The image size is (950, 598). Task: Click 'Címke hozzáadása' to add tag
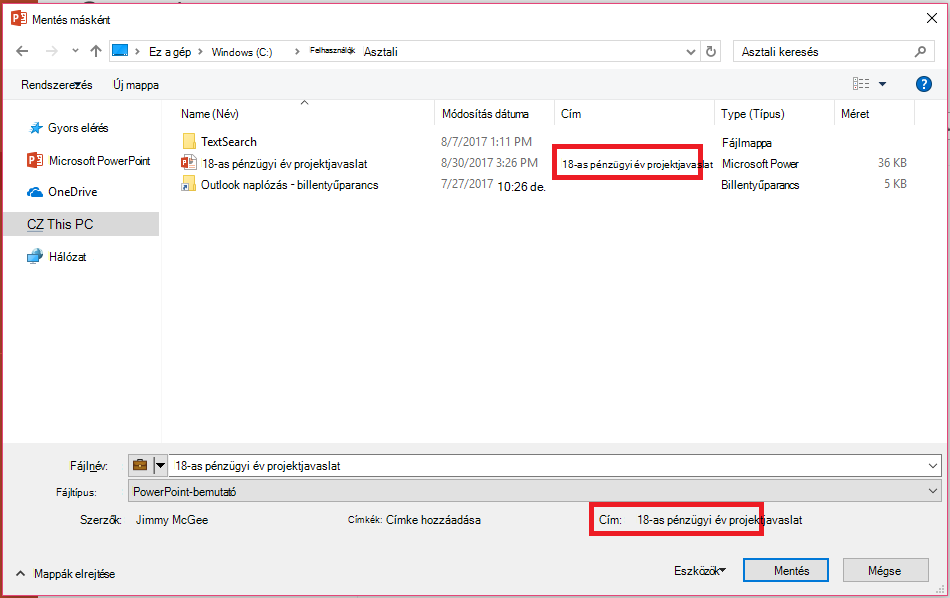click(x=433, y=520)
